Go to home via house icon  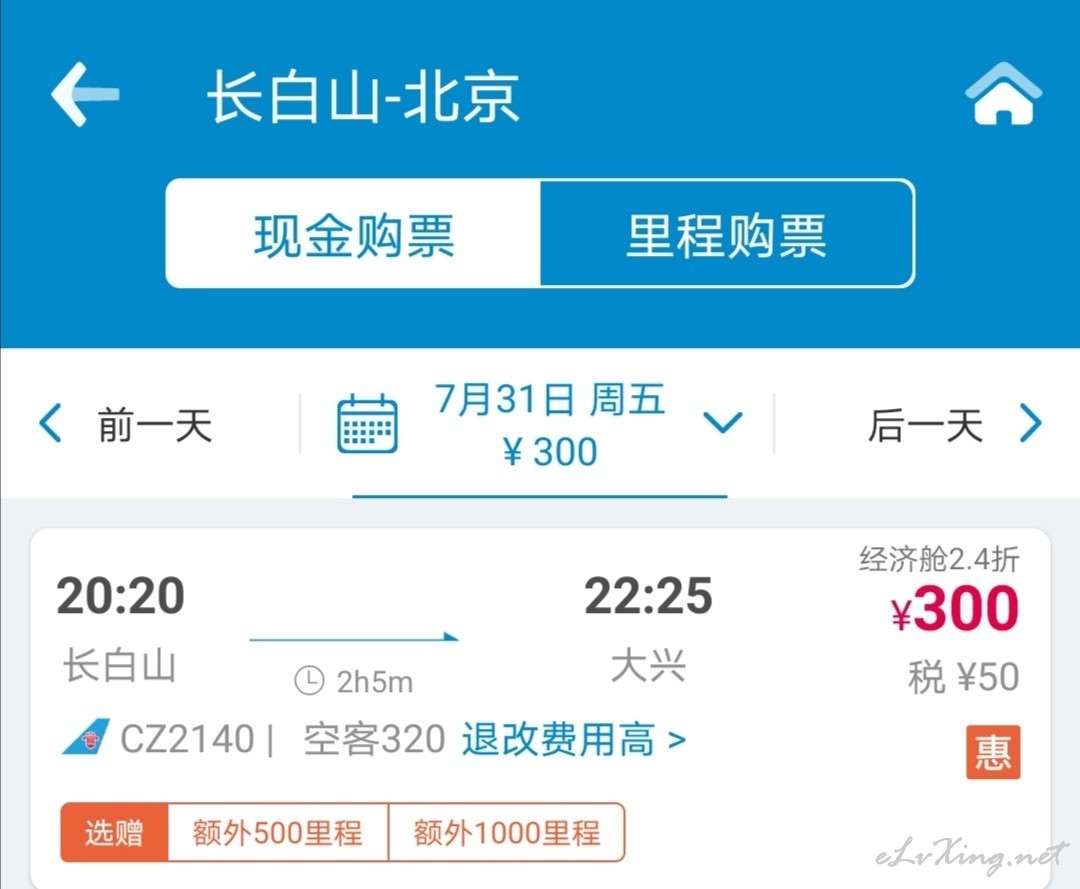pos(1003,94)
